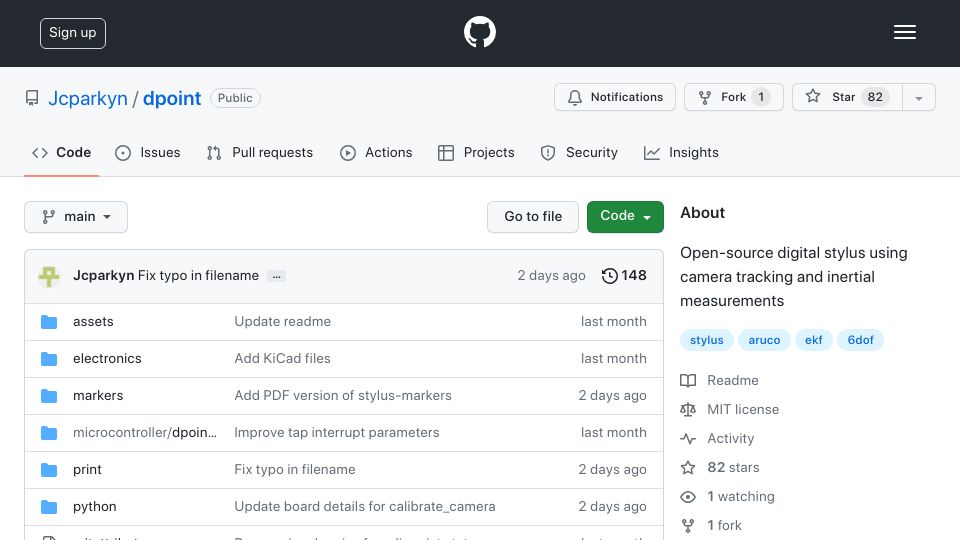Click the MIT license scale icon
Image resolution: width=960 pixels, height=540 pixels.
tap(688, 410)
